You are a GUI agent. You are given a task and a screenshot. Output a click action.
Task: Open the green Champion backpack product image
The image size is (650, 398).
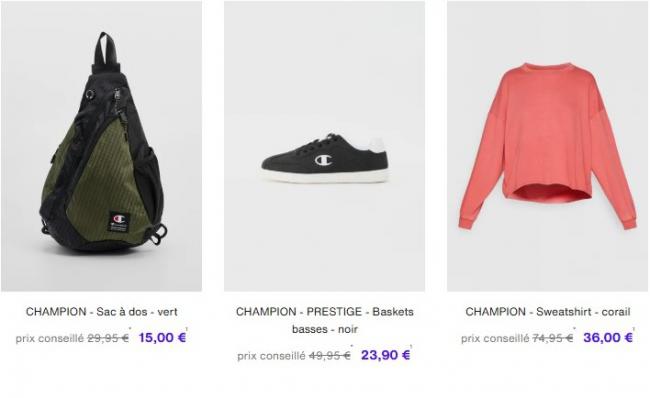(x=102, y=146)
